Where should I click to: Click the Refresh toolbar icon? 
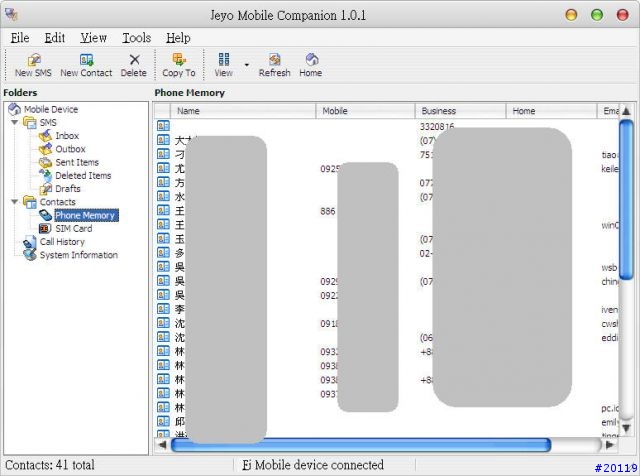point(275,60)
